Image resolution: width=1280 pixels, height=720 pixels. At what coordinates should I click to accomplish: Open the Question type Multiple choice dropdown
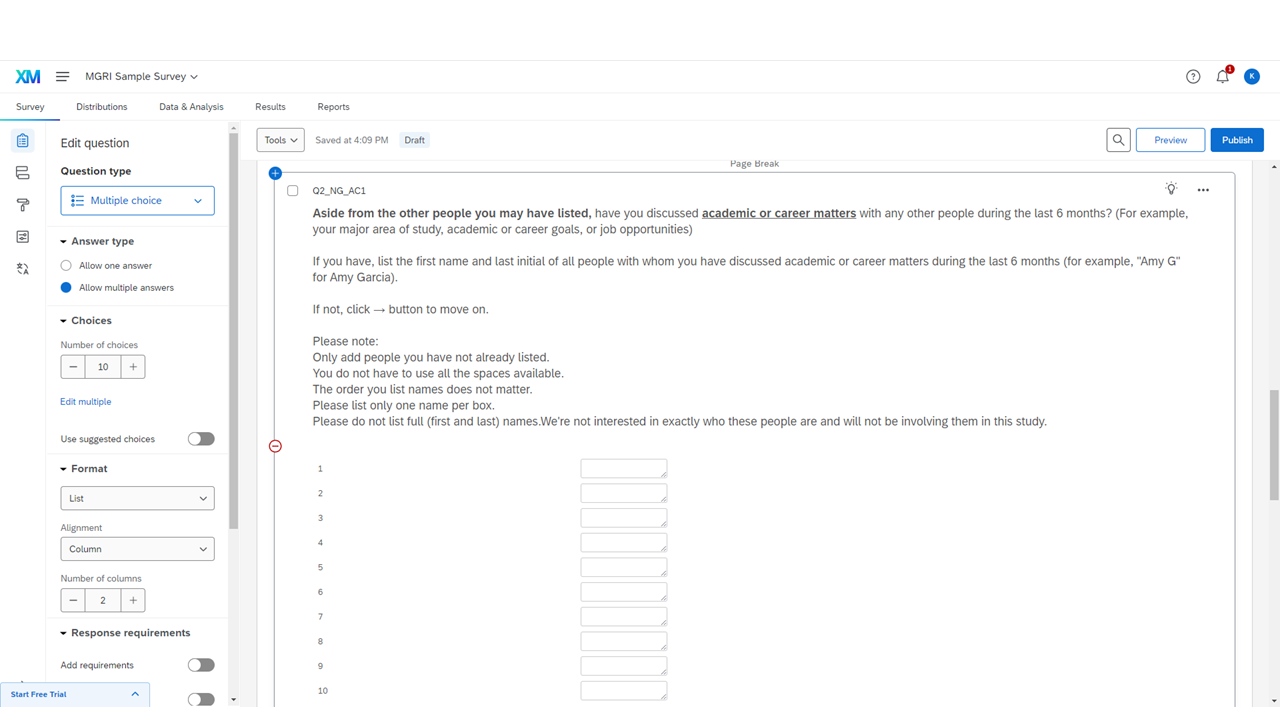tap(137, 201)
